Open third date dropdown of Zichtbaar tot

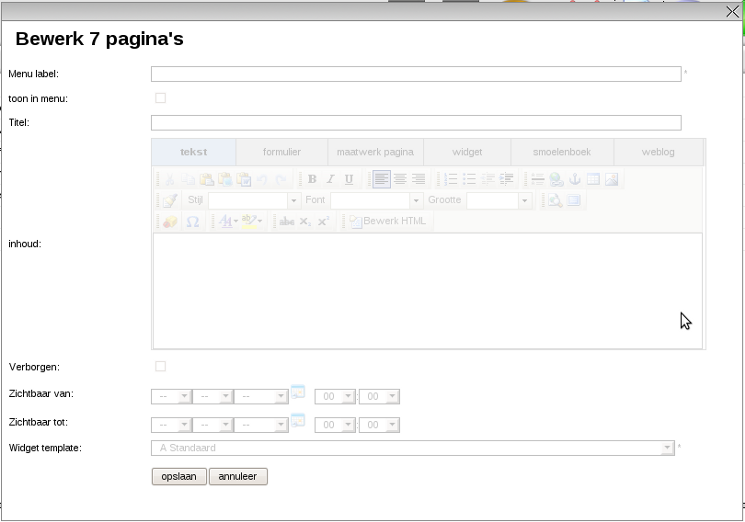point(261,425)
